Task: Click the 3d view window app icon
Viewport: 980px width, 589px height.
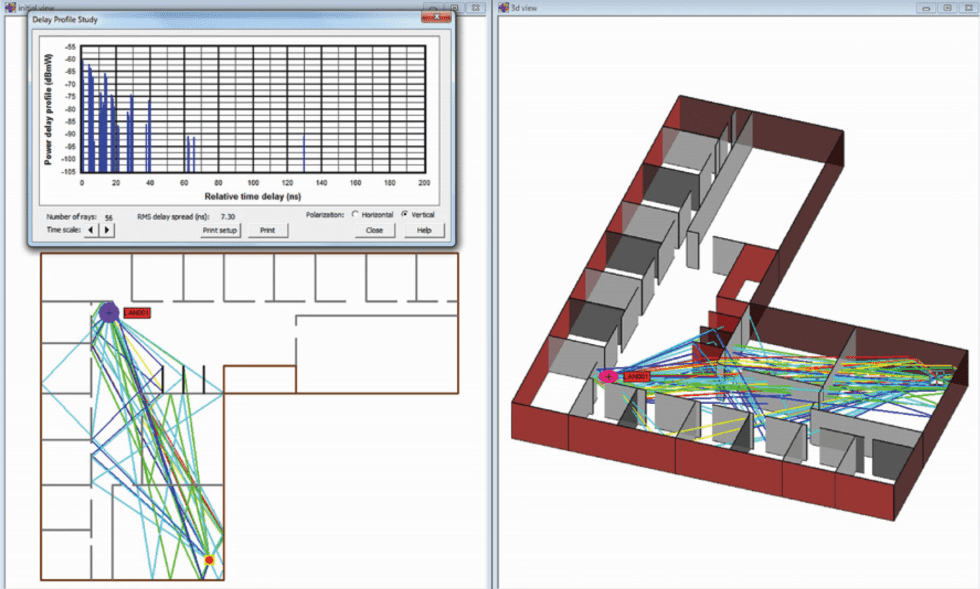Action: [x=504, y=7]
